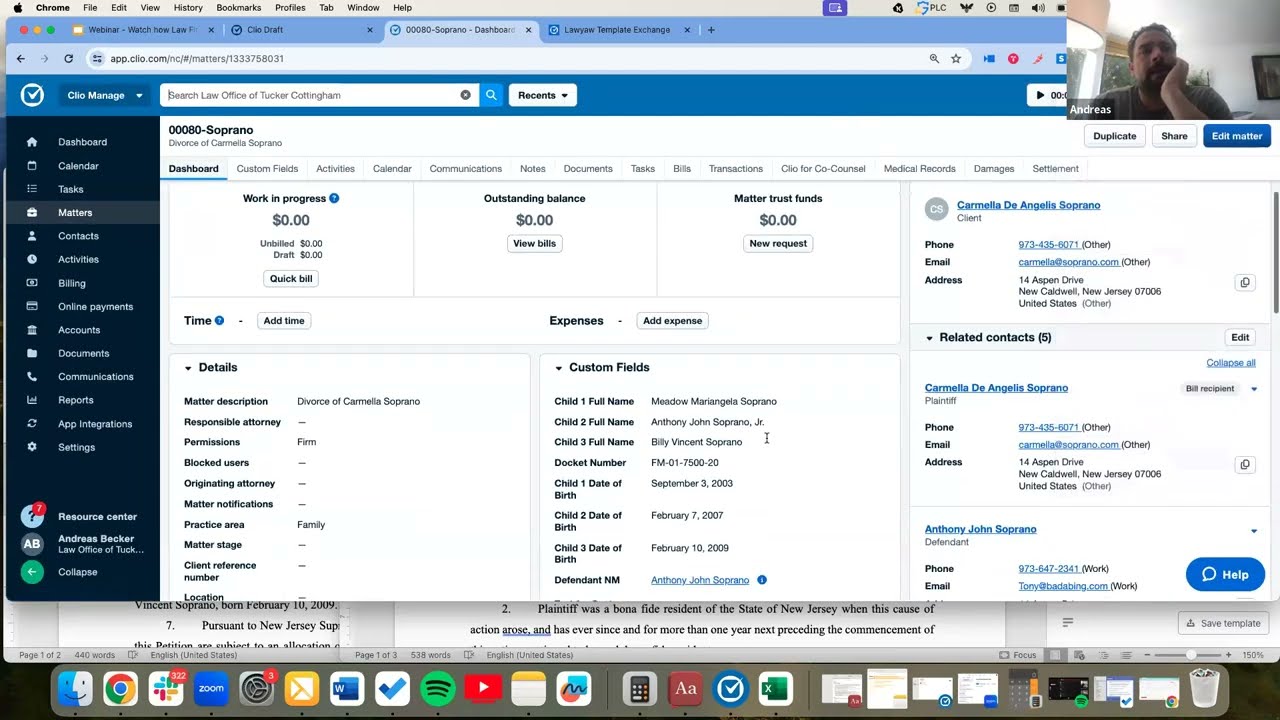Open the Communications tab of matter

click(465, 169)
